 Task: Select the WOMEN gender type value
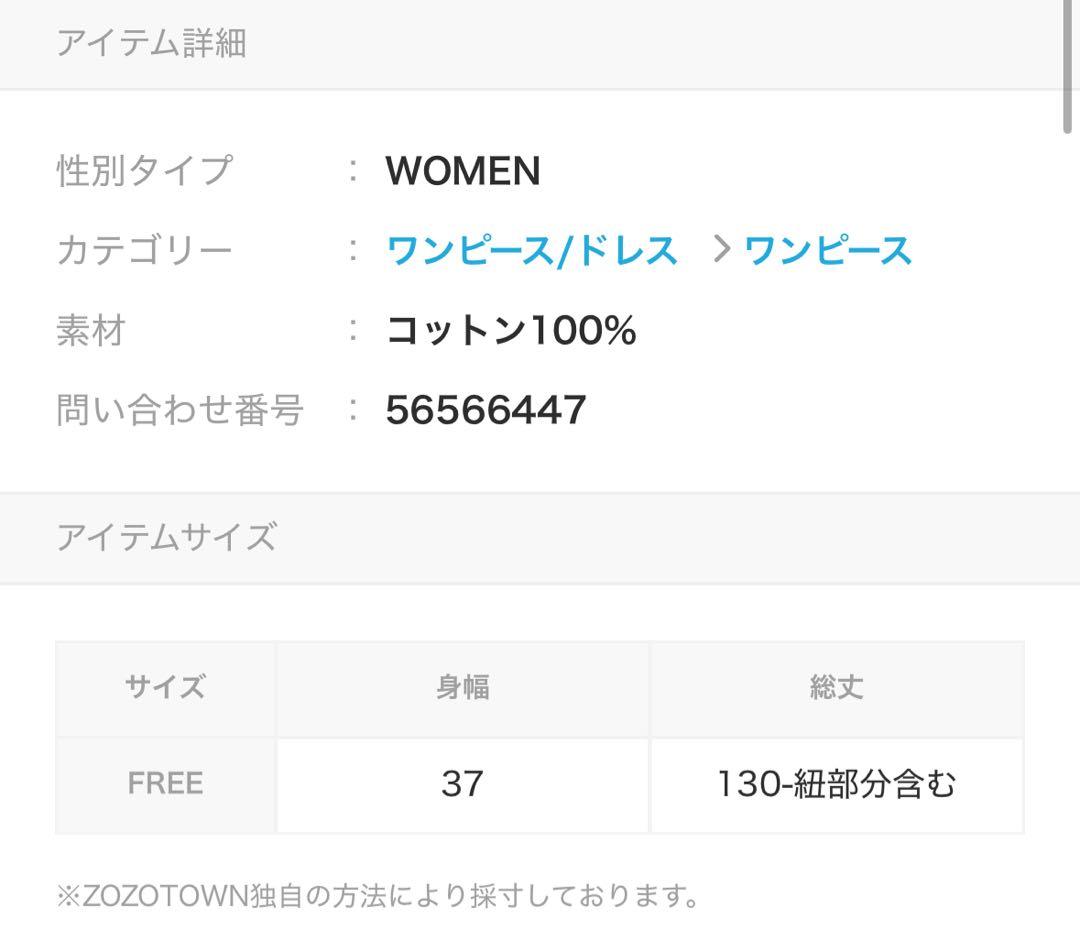[x=463, y=171]
